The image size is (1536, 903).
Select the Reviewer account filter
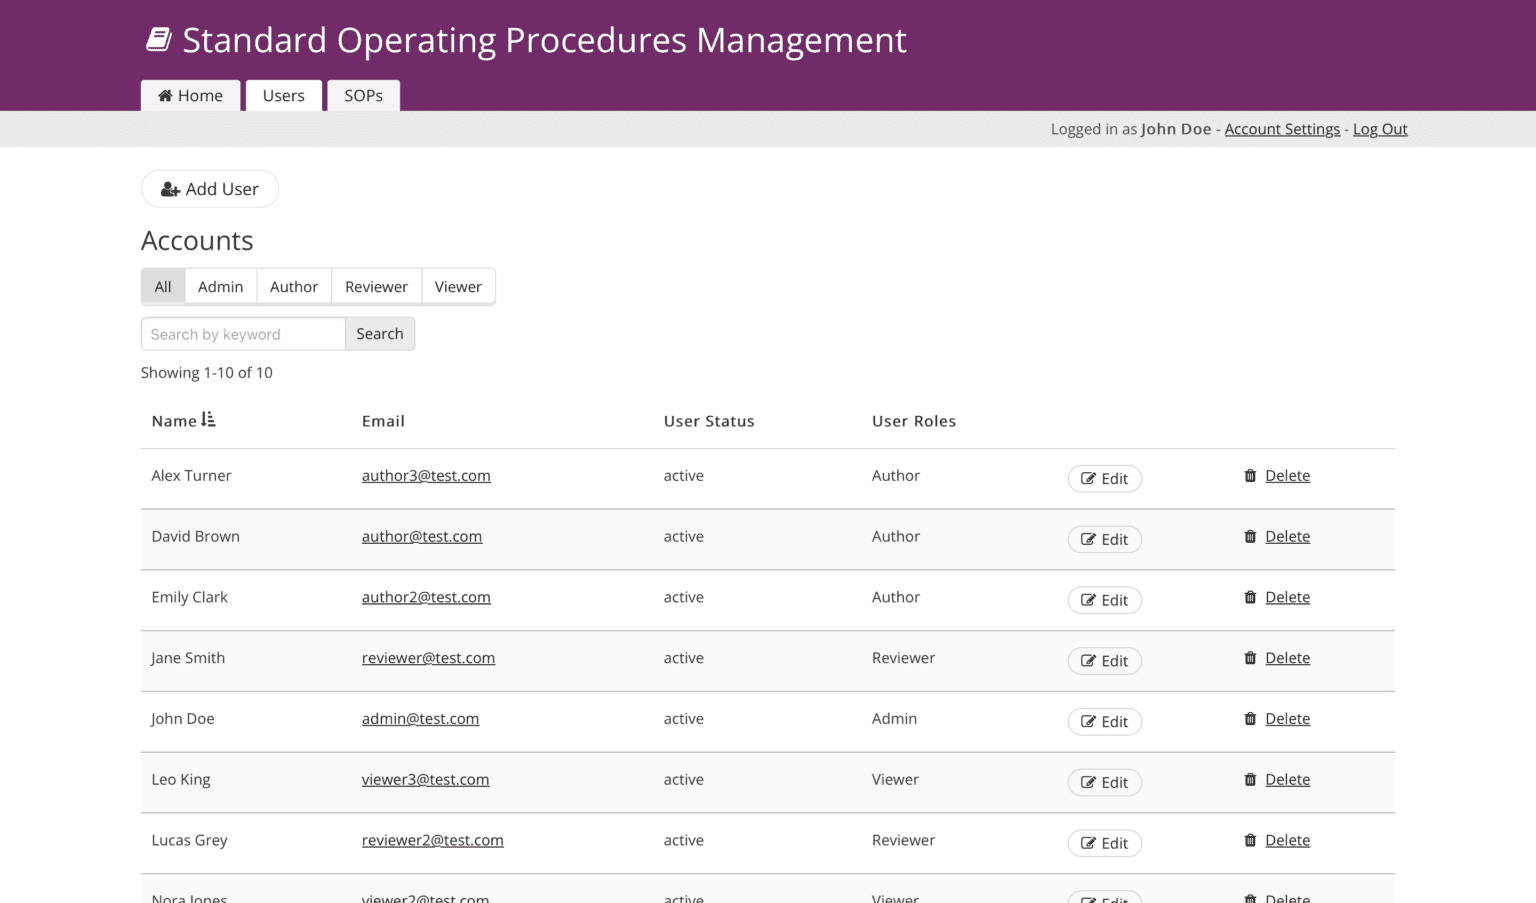tap(376, 286)
